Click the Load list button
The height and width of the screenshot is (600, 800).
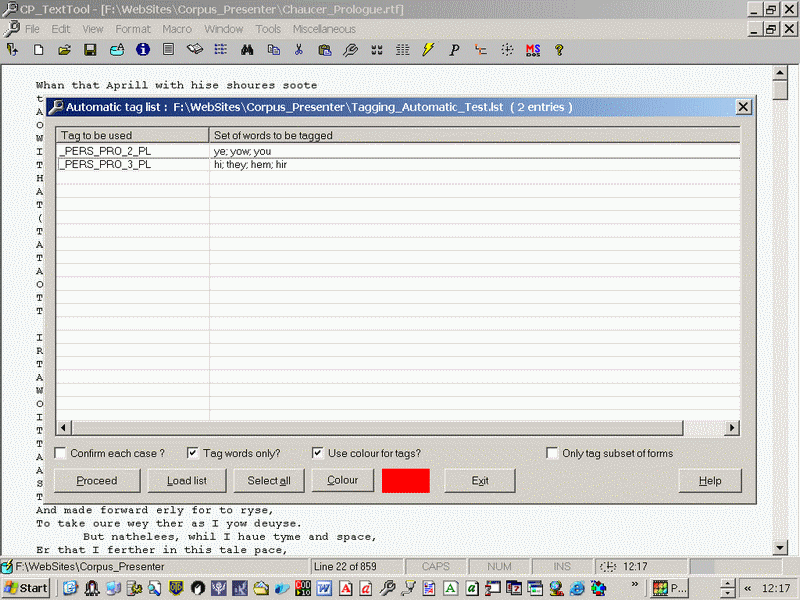[x=186, y=481]
